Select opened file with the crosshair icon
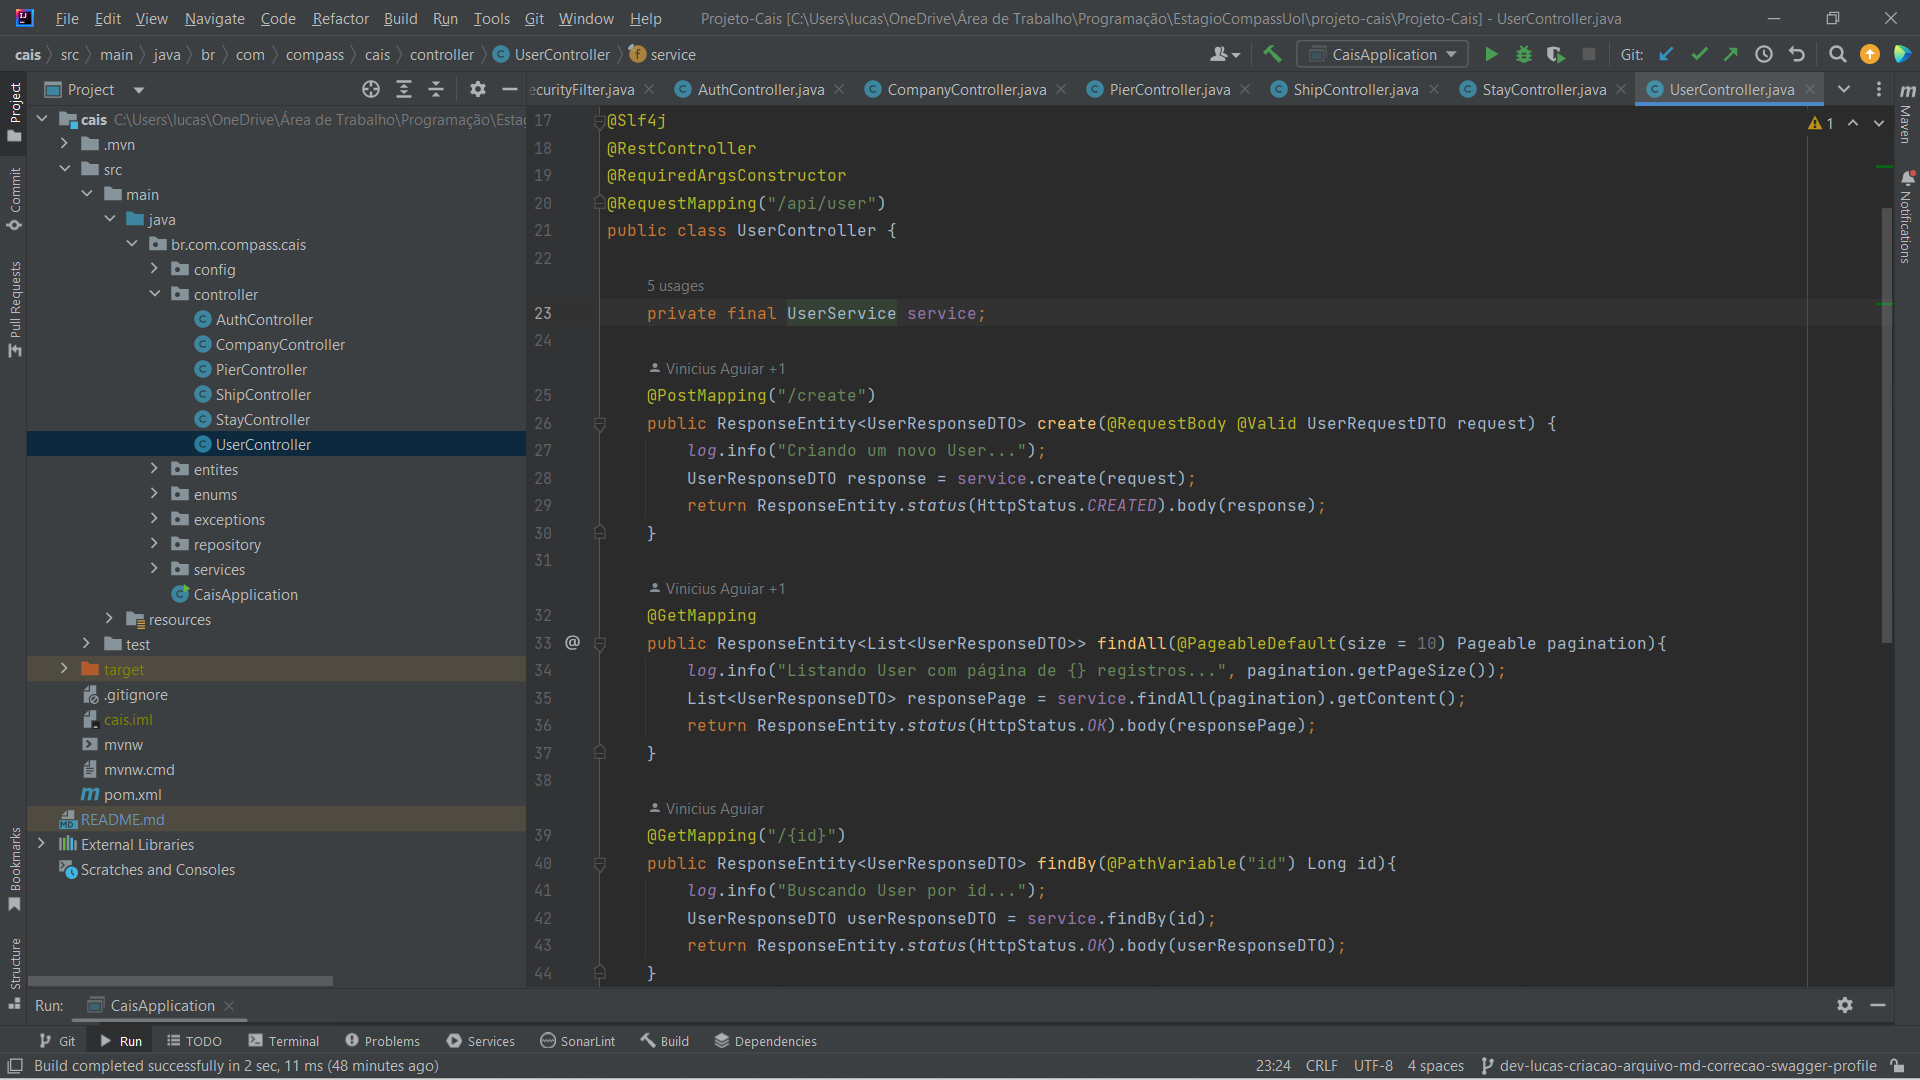Viewport: 1920px width, 1080px height. coord(371,89)
